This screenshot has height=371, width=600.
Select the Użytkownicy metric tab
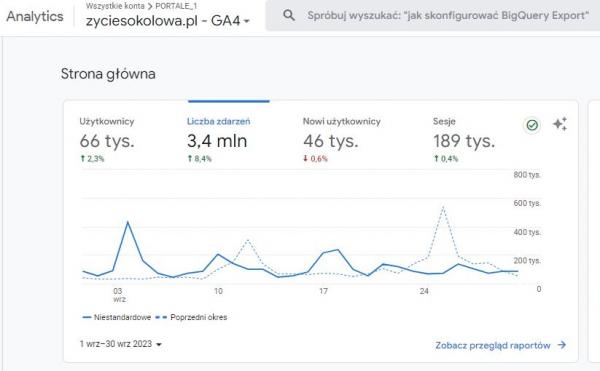pyautogui.click(x=107, y=139)
